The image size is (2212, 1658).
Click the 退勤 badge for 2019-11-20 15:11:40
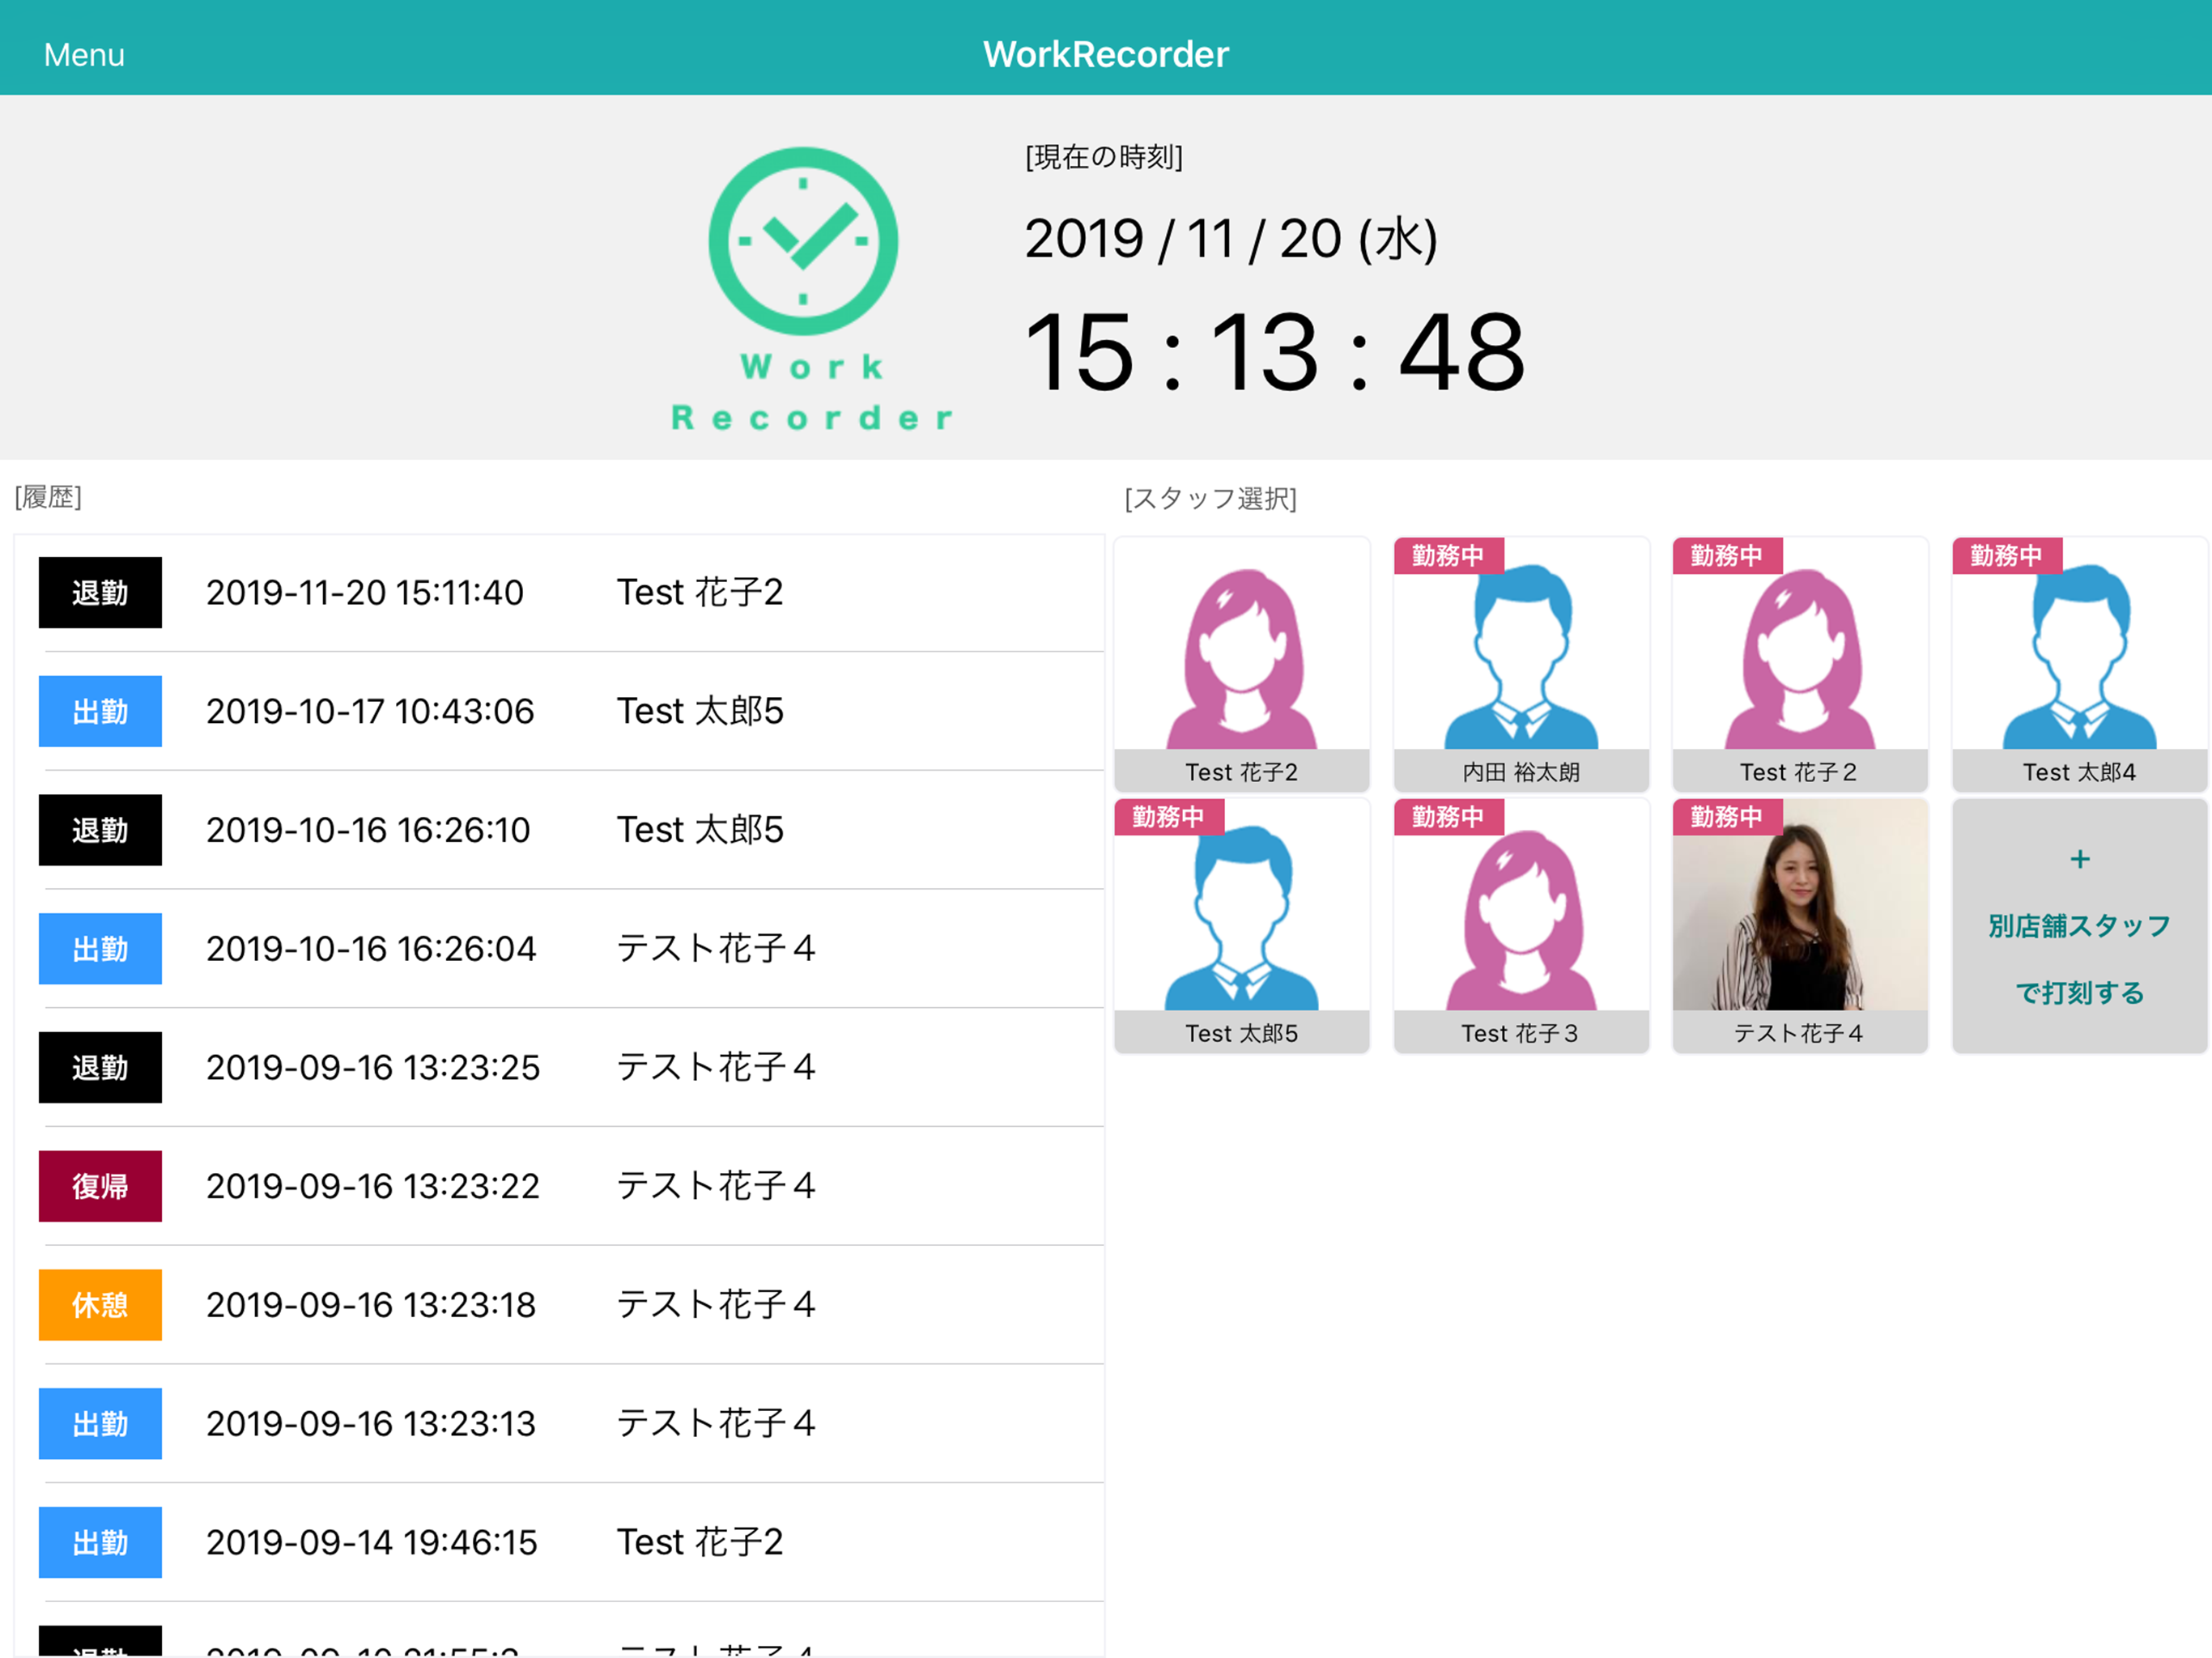pos(100,592)
